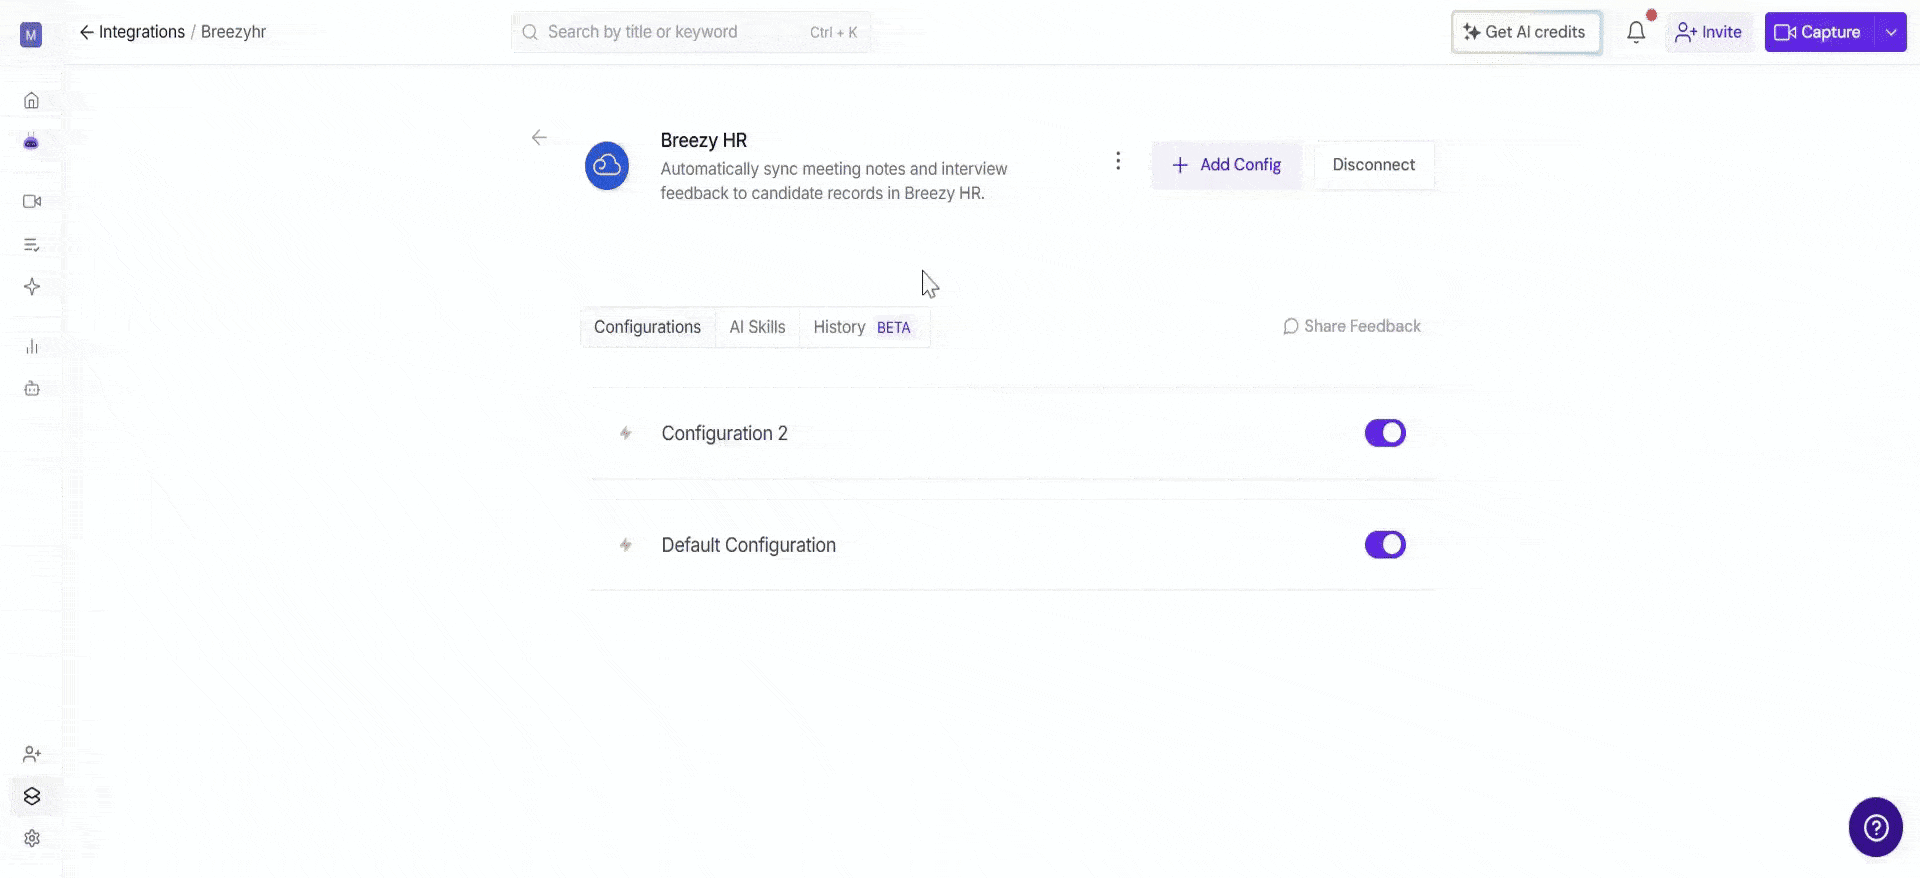The image size is (1920, 878).
Task: Open the notifications bell
Action: 1636,32
